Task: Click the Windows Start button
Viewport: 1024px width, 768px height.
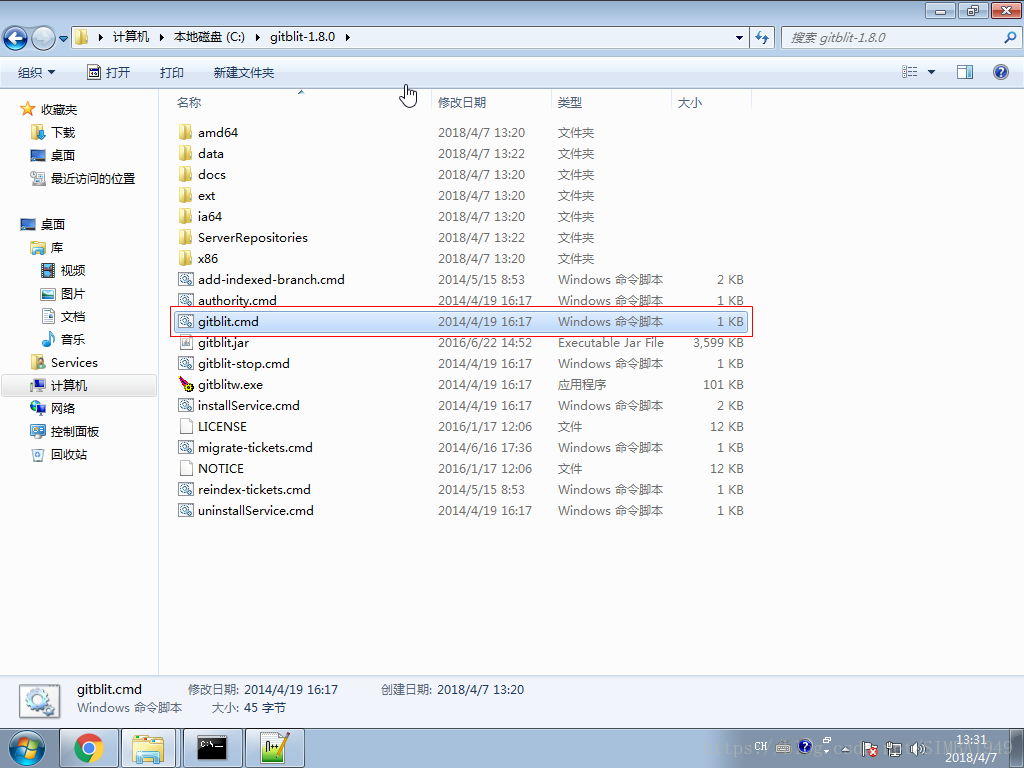Action: pos(27,749)
